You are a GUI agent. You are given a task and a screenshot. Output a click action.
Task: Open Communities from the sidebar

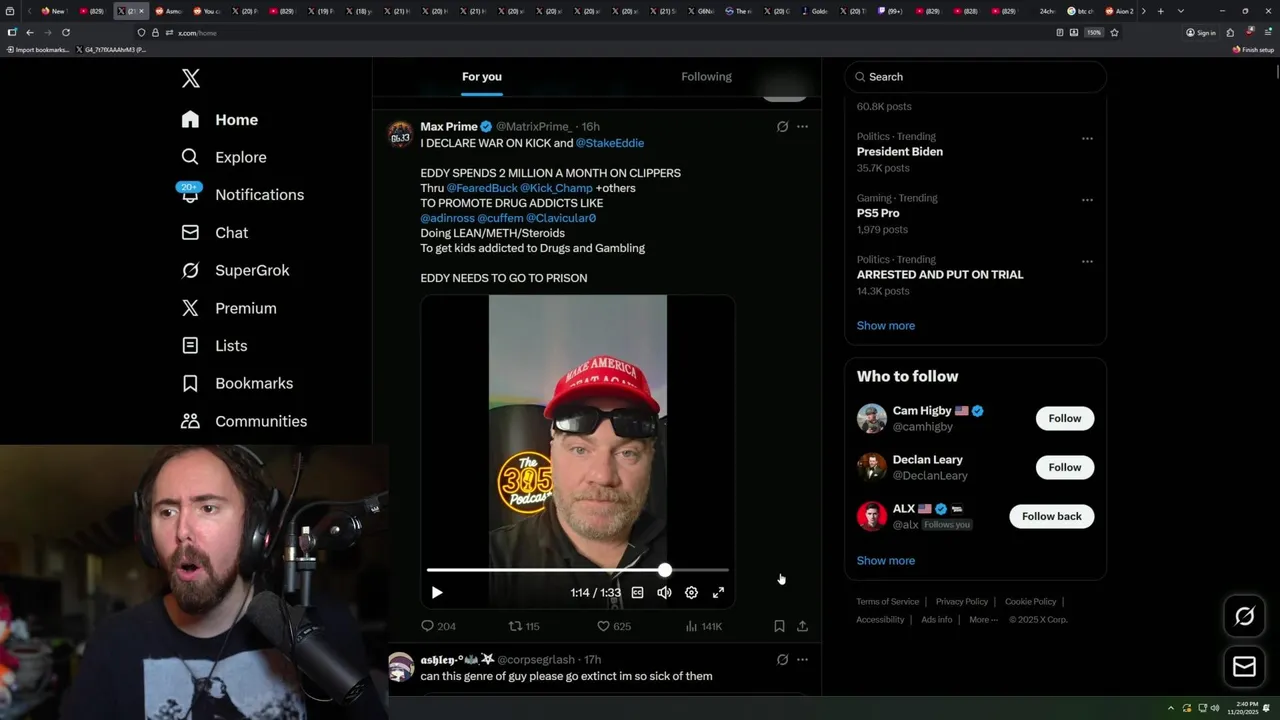(244, 421)
